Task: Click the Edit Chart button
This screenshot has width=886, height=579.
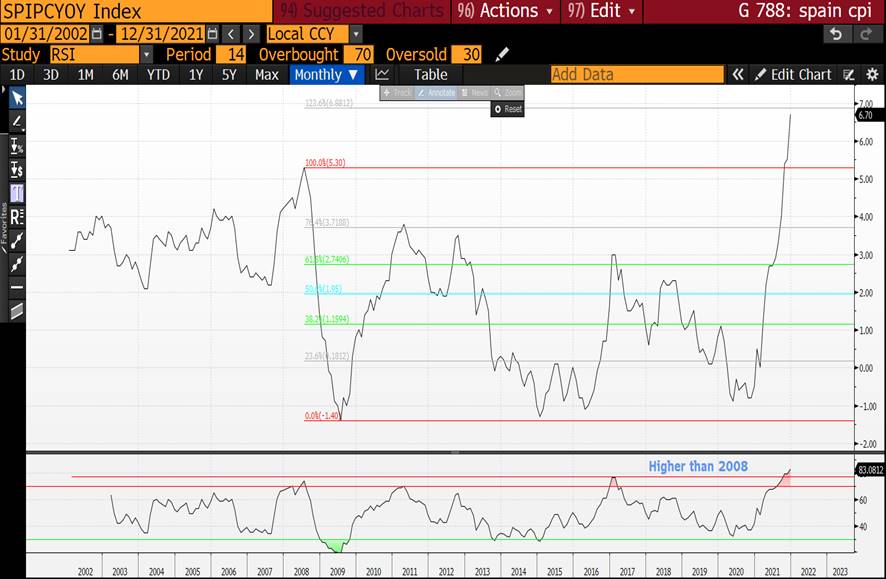Action: pos(793,74)
